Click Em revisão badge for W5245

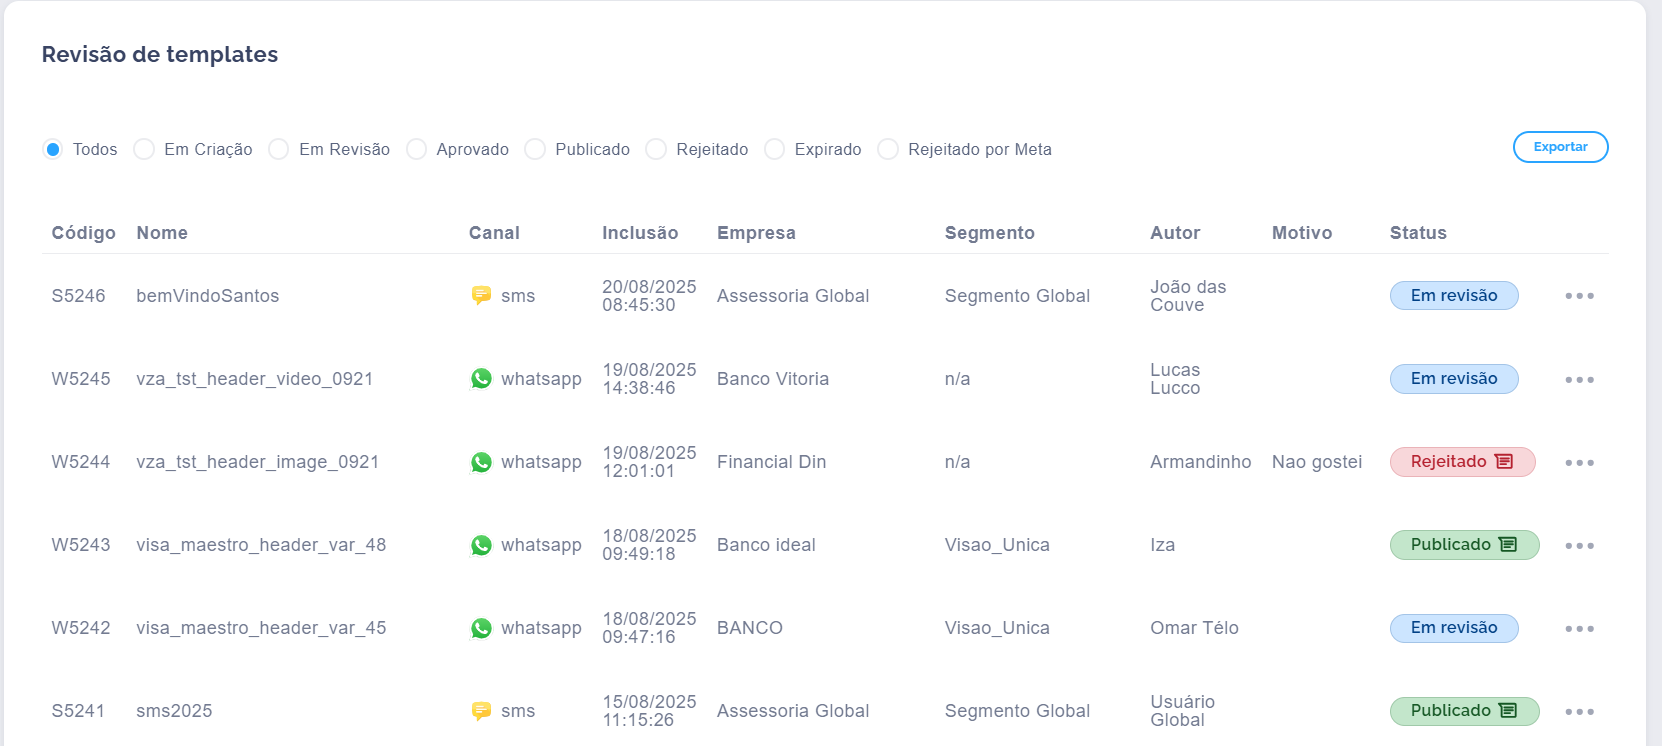[x=1453, y=379]
